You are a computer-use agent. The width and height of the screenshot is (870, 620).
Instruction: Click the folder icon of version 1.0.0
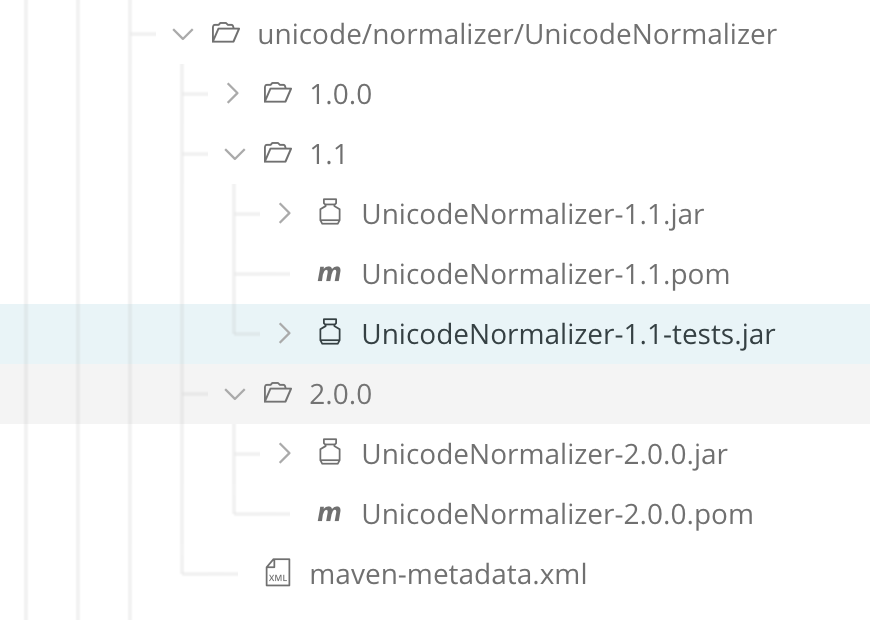[278, 93]
